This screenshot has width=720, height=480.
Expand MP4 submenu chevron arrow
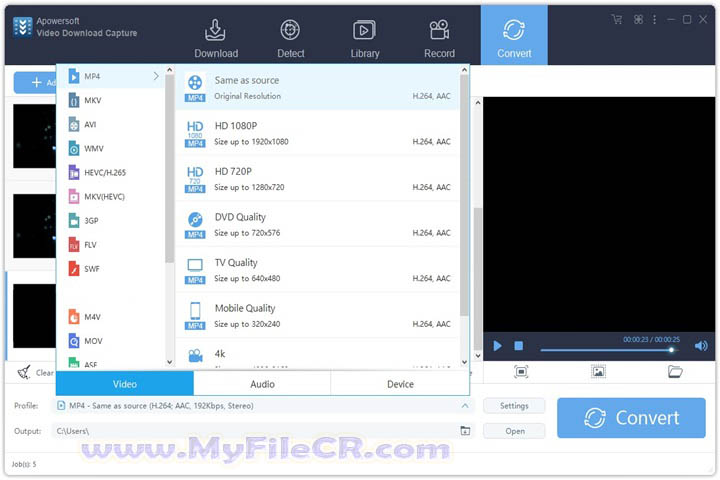click(x=156, y=76)
